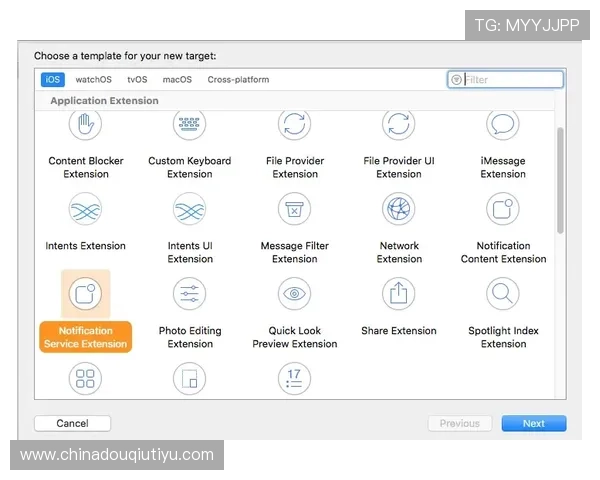This screenshot has height=480, width=600.
Task: Open the filter options dropdown icon
Action: [x=457, y=80]
